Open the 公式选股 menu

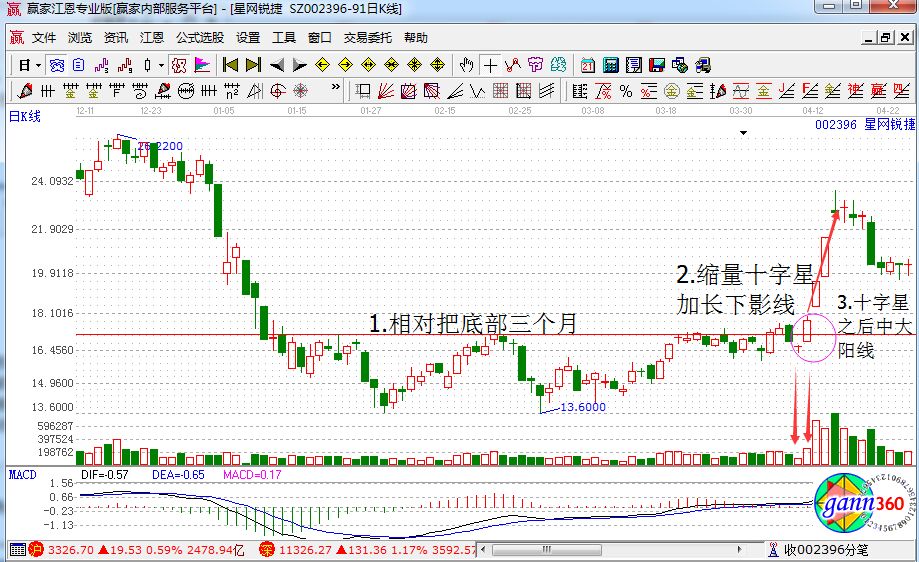tap(200, 38)
